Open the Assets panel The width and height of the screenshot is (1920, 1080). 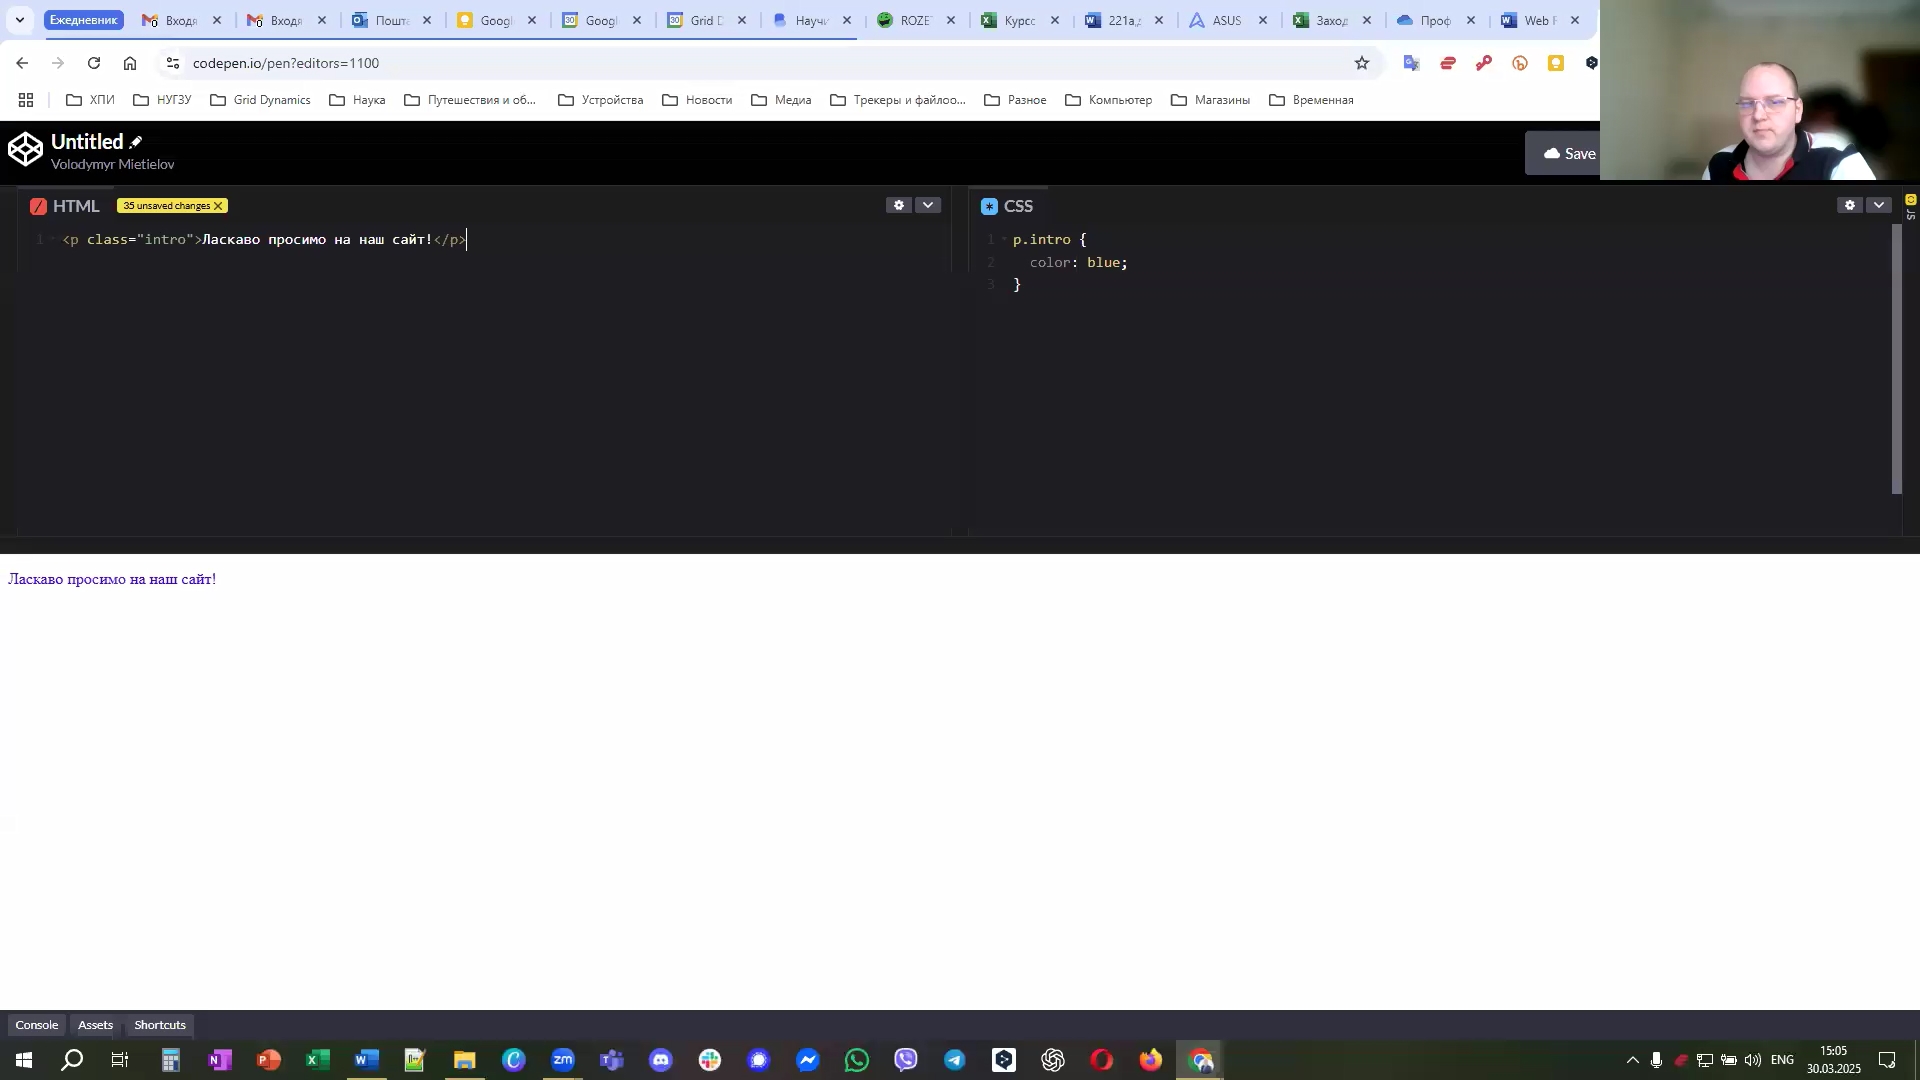point(95,1025)
